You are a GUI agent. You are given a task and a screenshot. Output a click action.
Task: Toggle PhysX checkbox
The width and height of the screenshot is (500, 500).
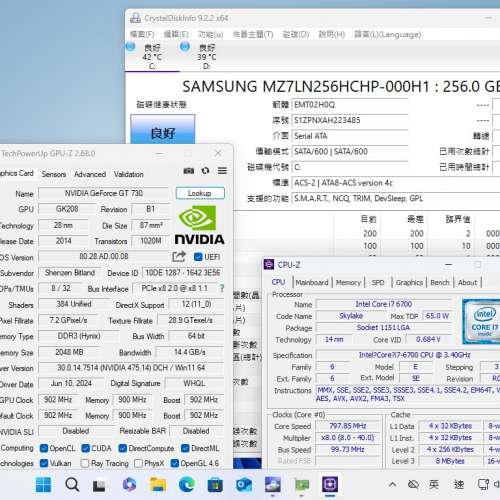click(x=138, y=463)
